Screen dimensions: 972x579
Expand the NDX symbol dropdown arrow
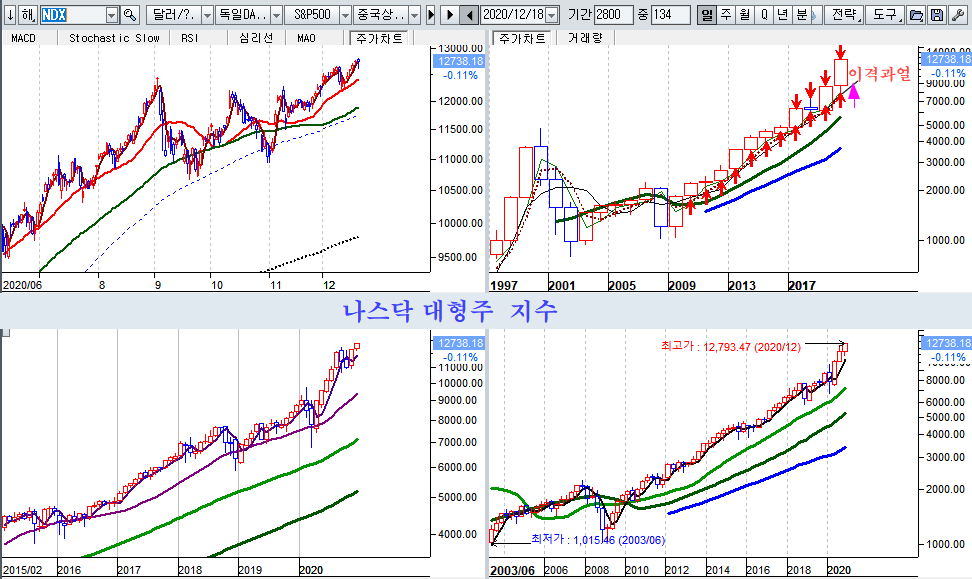(112, 15)
